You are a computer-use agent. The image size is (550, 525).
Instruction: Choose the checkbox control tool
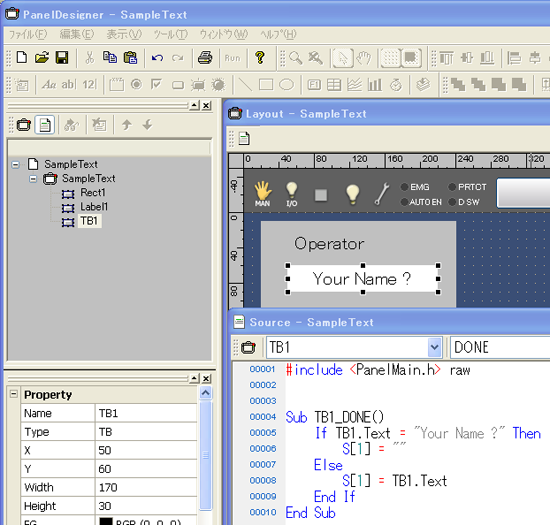pyautogui.click(x=156, y=85)
